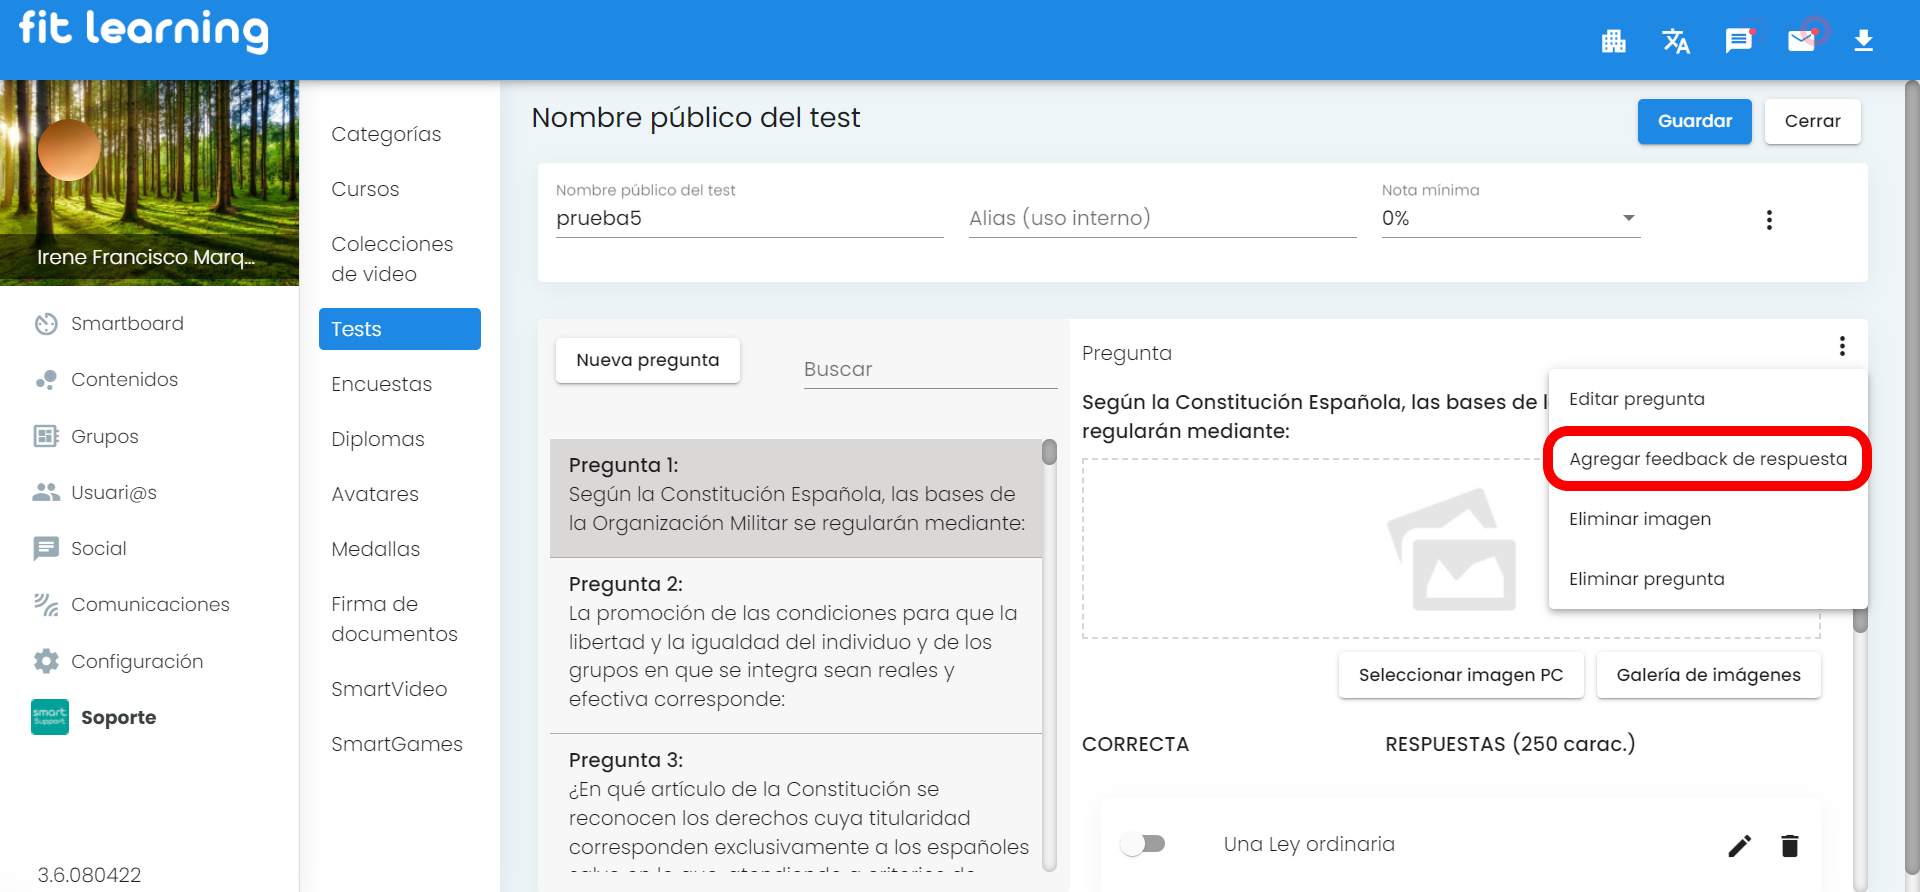Toggle 'Una Ley ordinaria' as correct answer
Screen dimensions: 1920x892
coord(1143,844)
